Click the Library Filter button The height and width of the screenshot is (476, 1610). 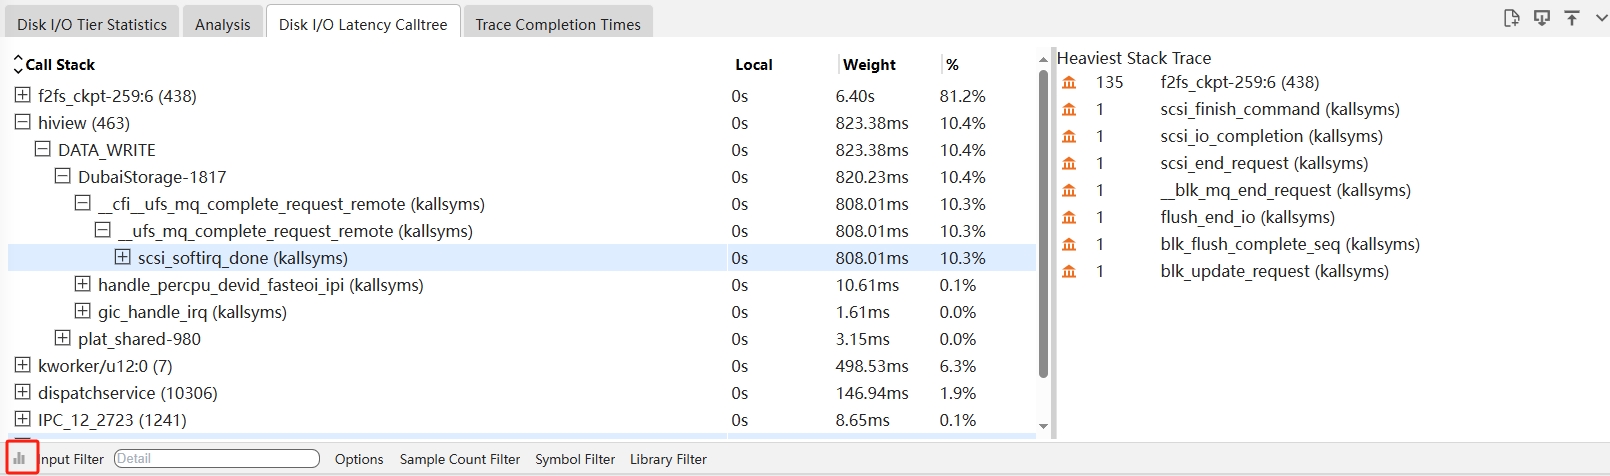coord(668,459)
